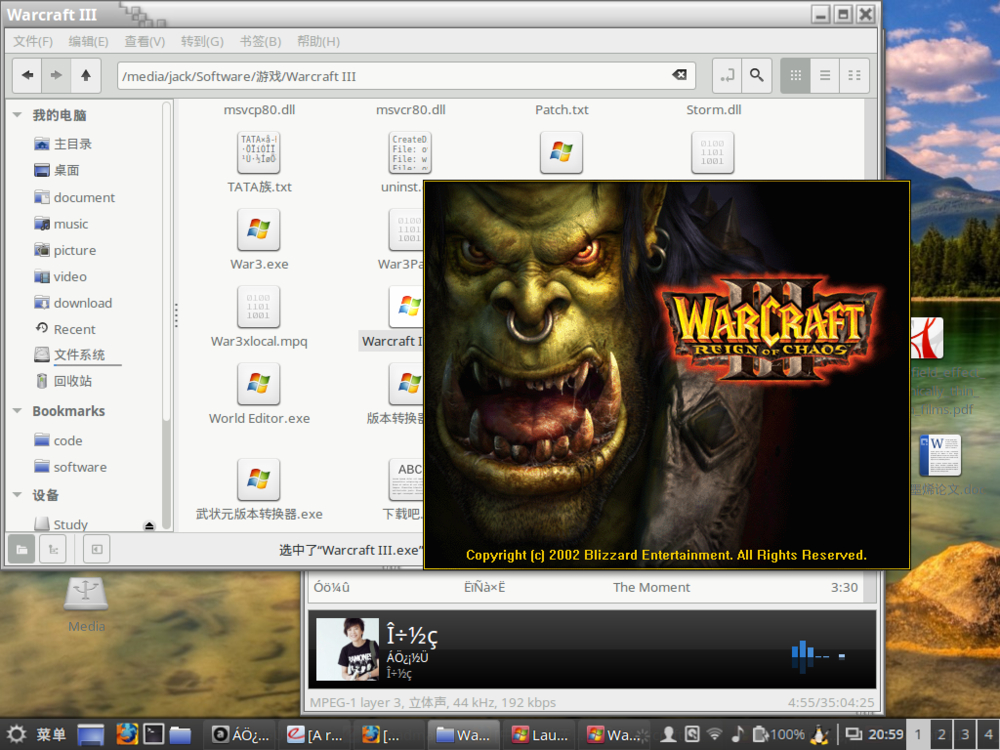
Task: Open network Wi-Fi tray icon
Action: (715, 735)
